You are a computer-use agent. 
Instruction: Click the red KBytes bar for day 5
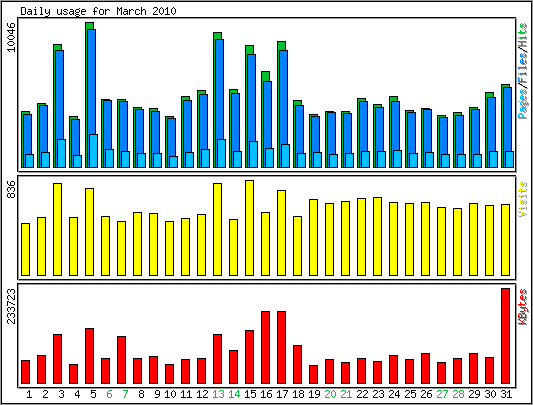89,356
